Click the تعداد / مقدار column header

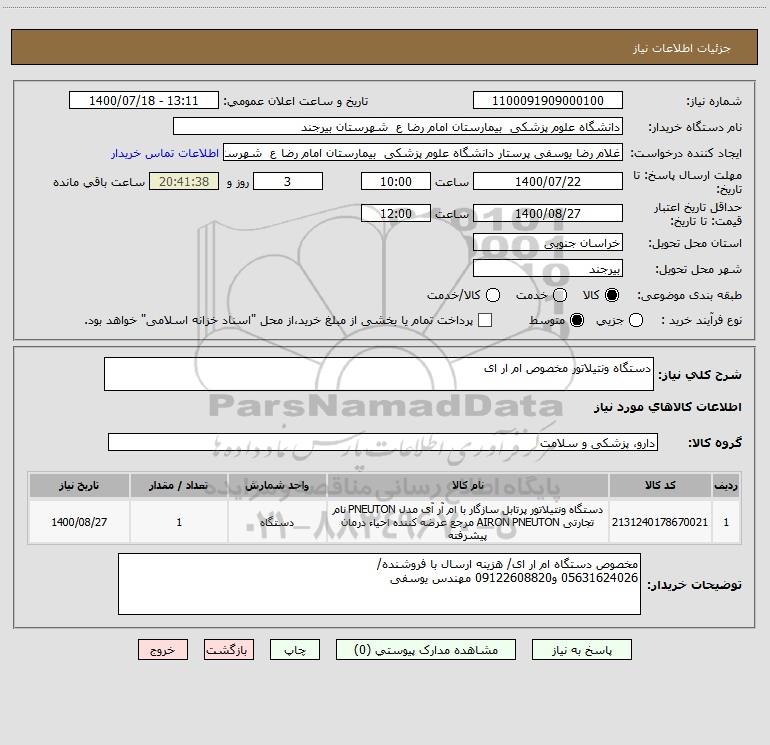(x=179, y=486)
